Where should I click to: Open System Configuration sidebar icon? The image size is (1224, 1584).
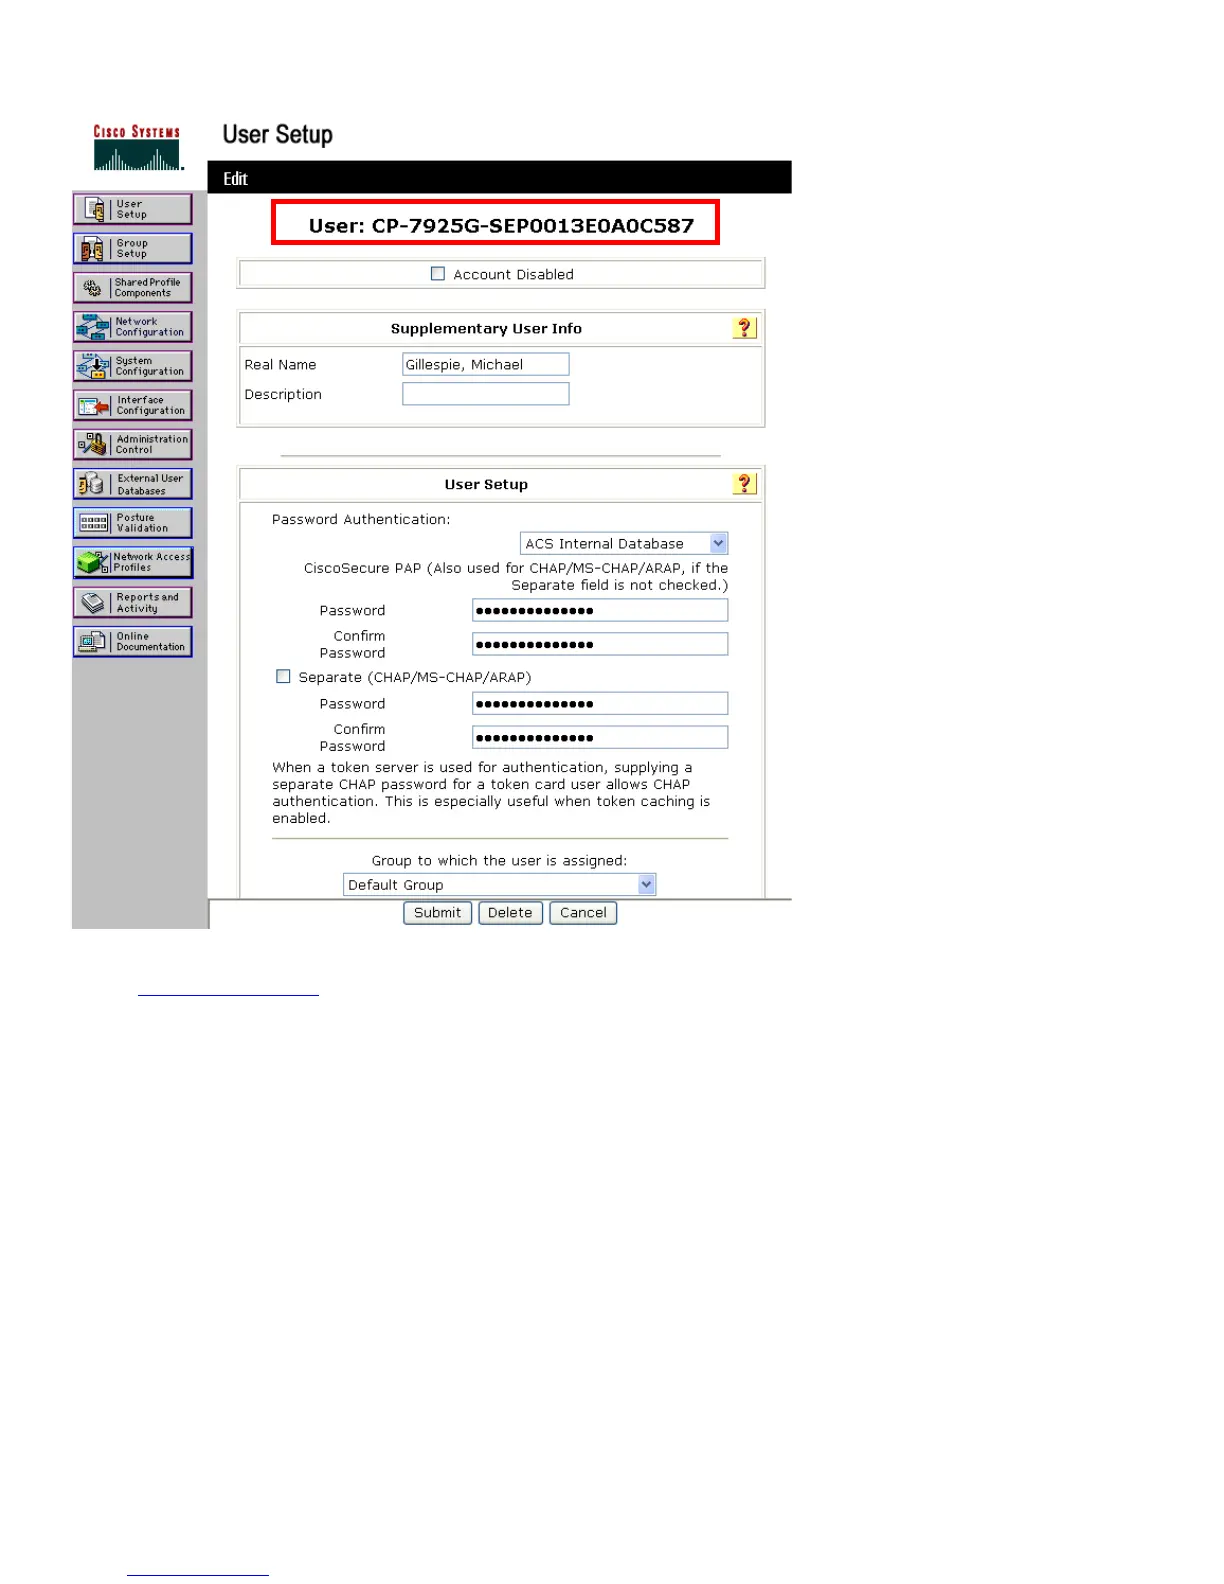[133, 366]
